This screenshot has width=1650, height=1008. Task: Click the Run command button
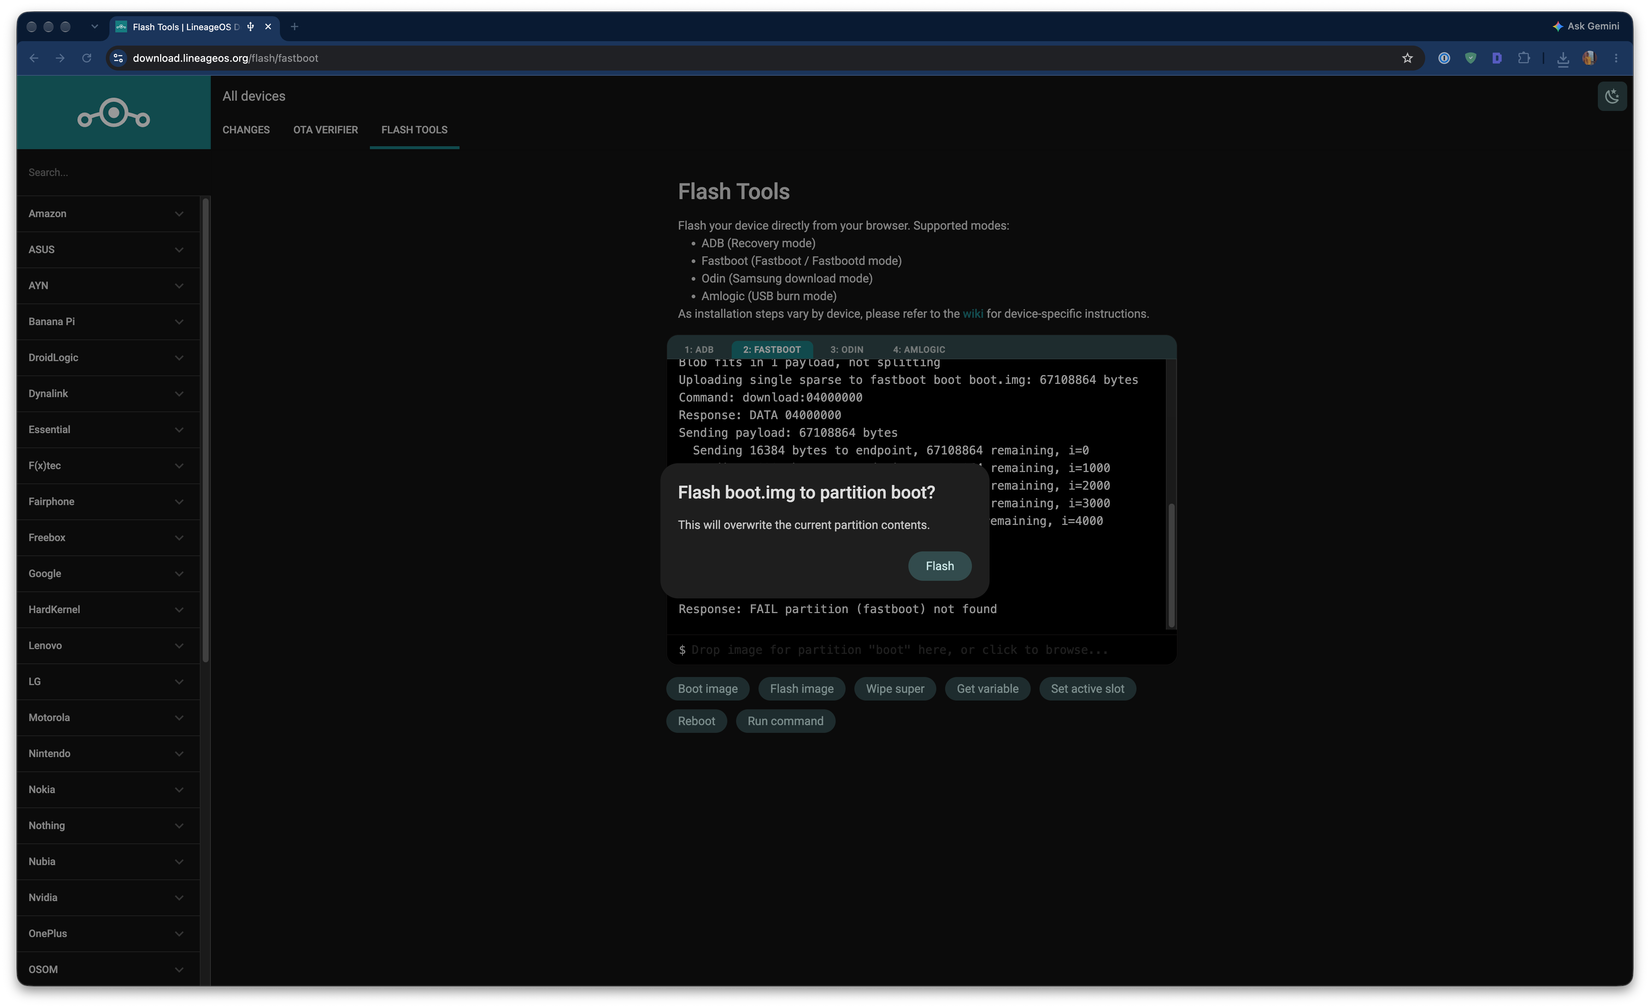click(x=785, y=721)
